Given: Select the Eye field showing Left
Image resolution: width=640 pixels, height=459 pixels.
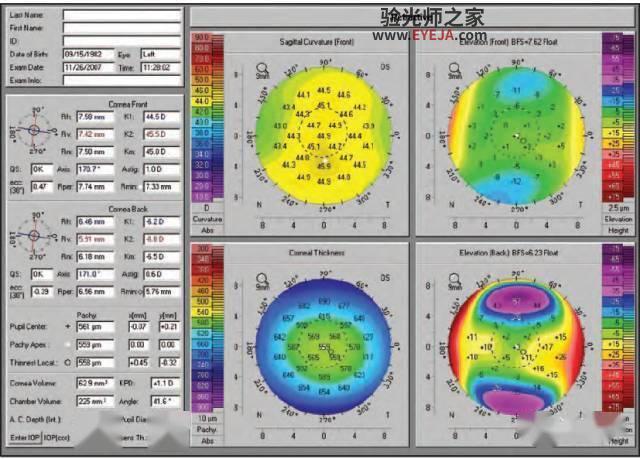Looking at the screenshot, I should 160,54.
